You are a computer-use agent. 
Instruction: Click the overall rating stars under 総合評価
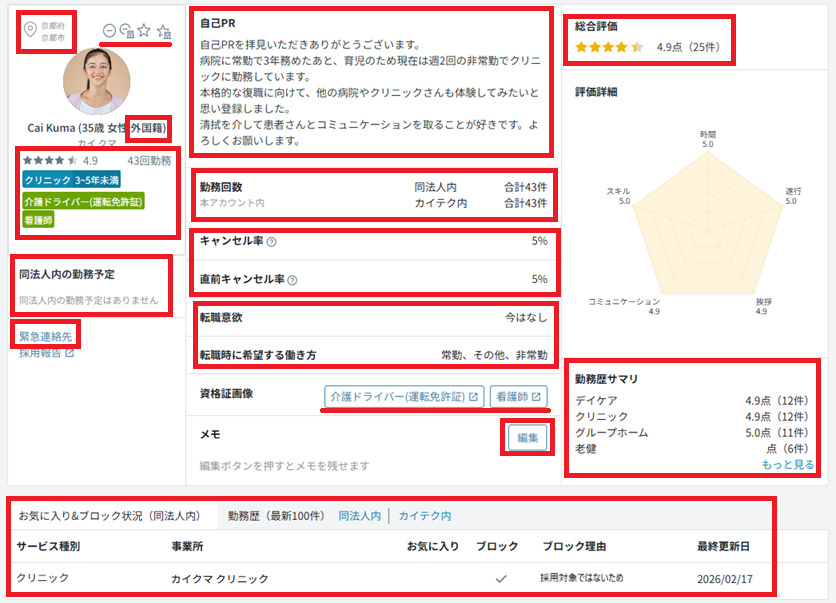[x=609, y=47]
